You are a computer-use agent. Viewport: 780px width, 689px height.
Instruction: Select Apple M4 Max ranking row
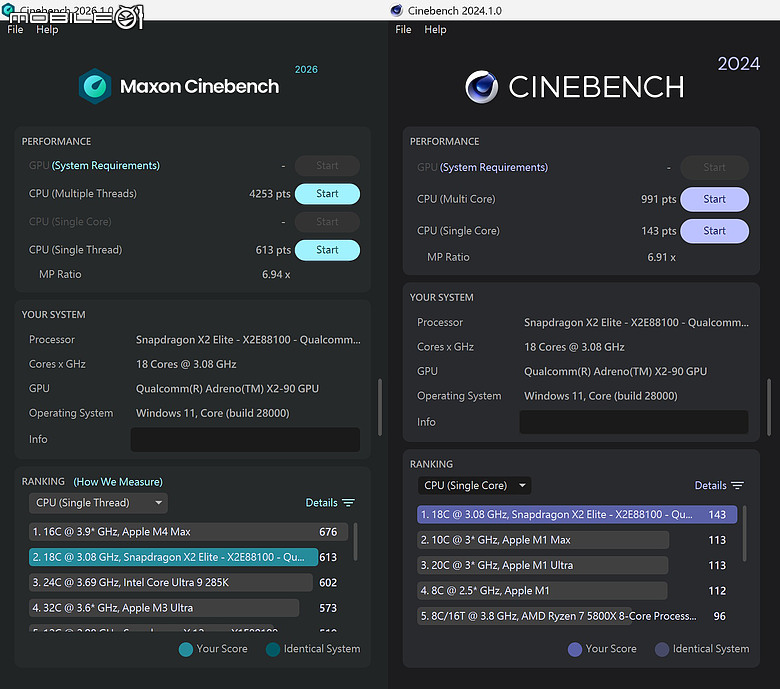(188, 532)
